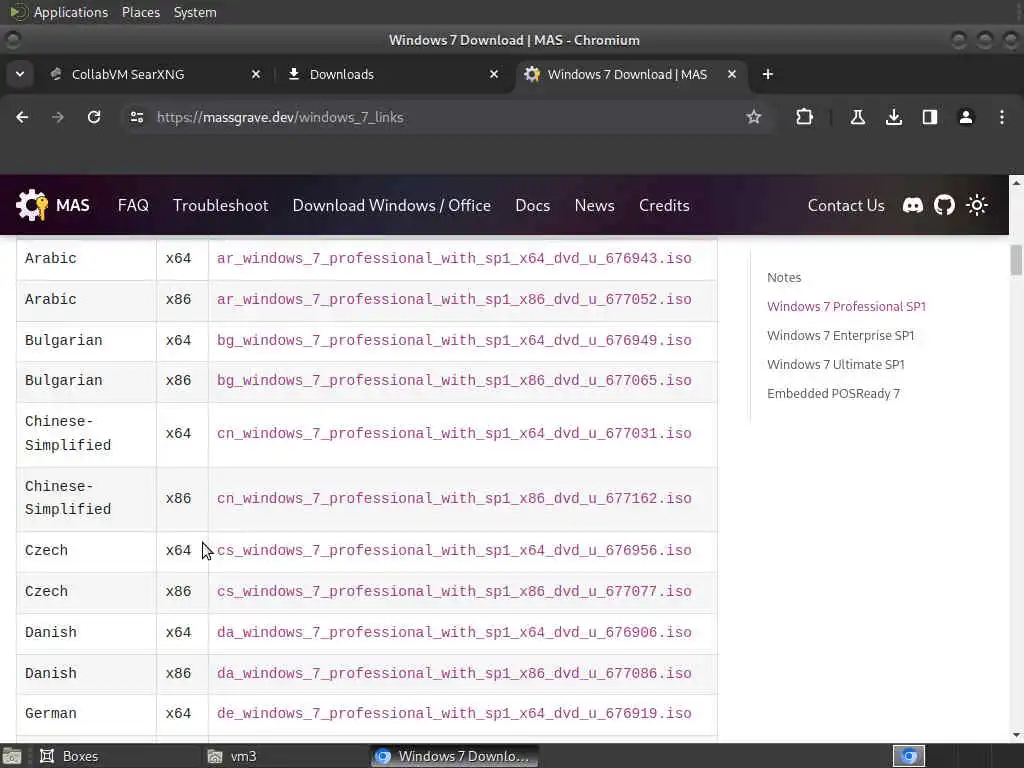Close the CollabVM SearXNG tab

click(x=256, y=74)
